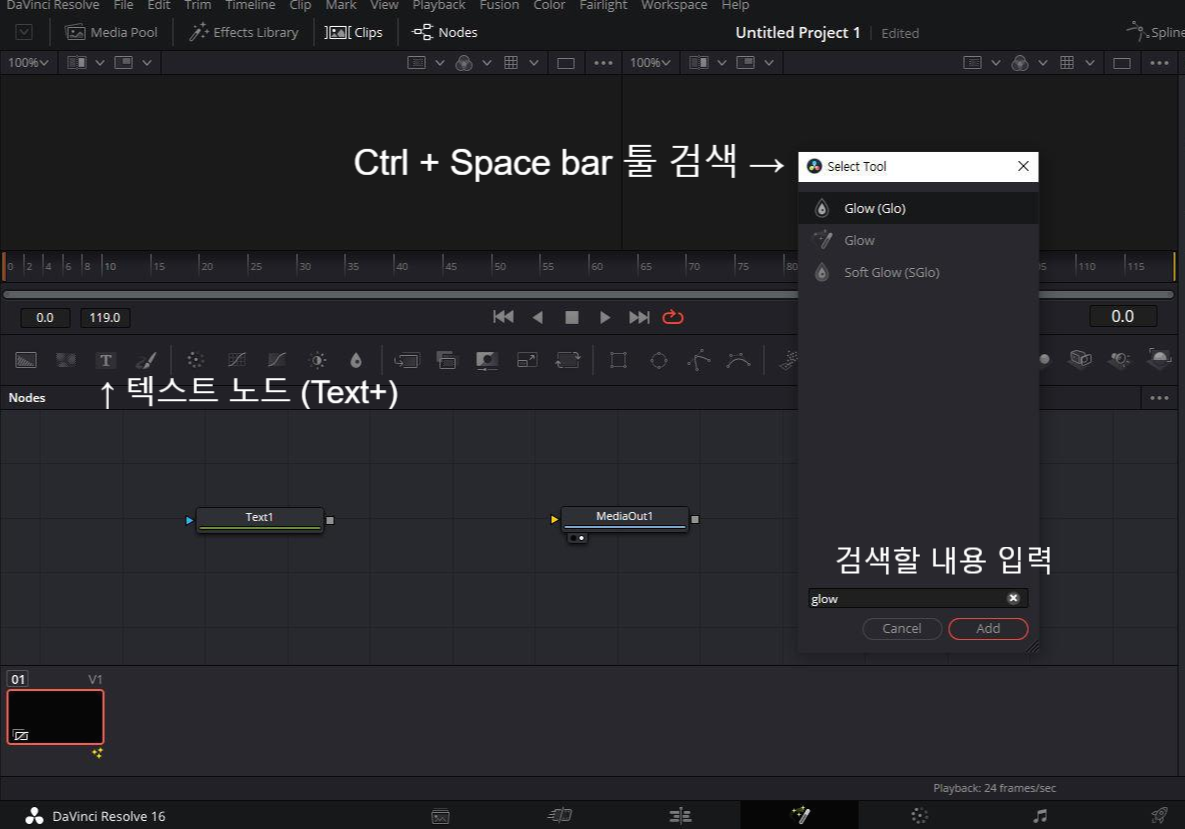This screenshot has width=1185, height=829.
Task: Add an Ellipse mask node
Action: (x=659, y=359)
